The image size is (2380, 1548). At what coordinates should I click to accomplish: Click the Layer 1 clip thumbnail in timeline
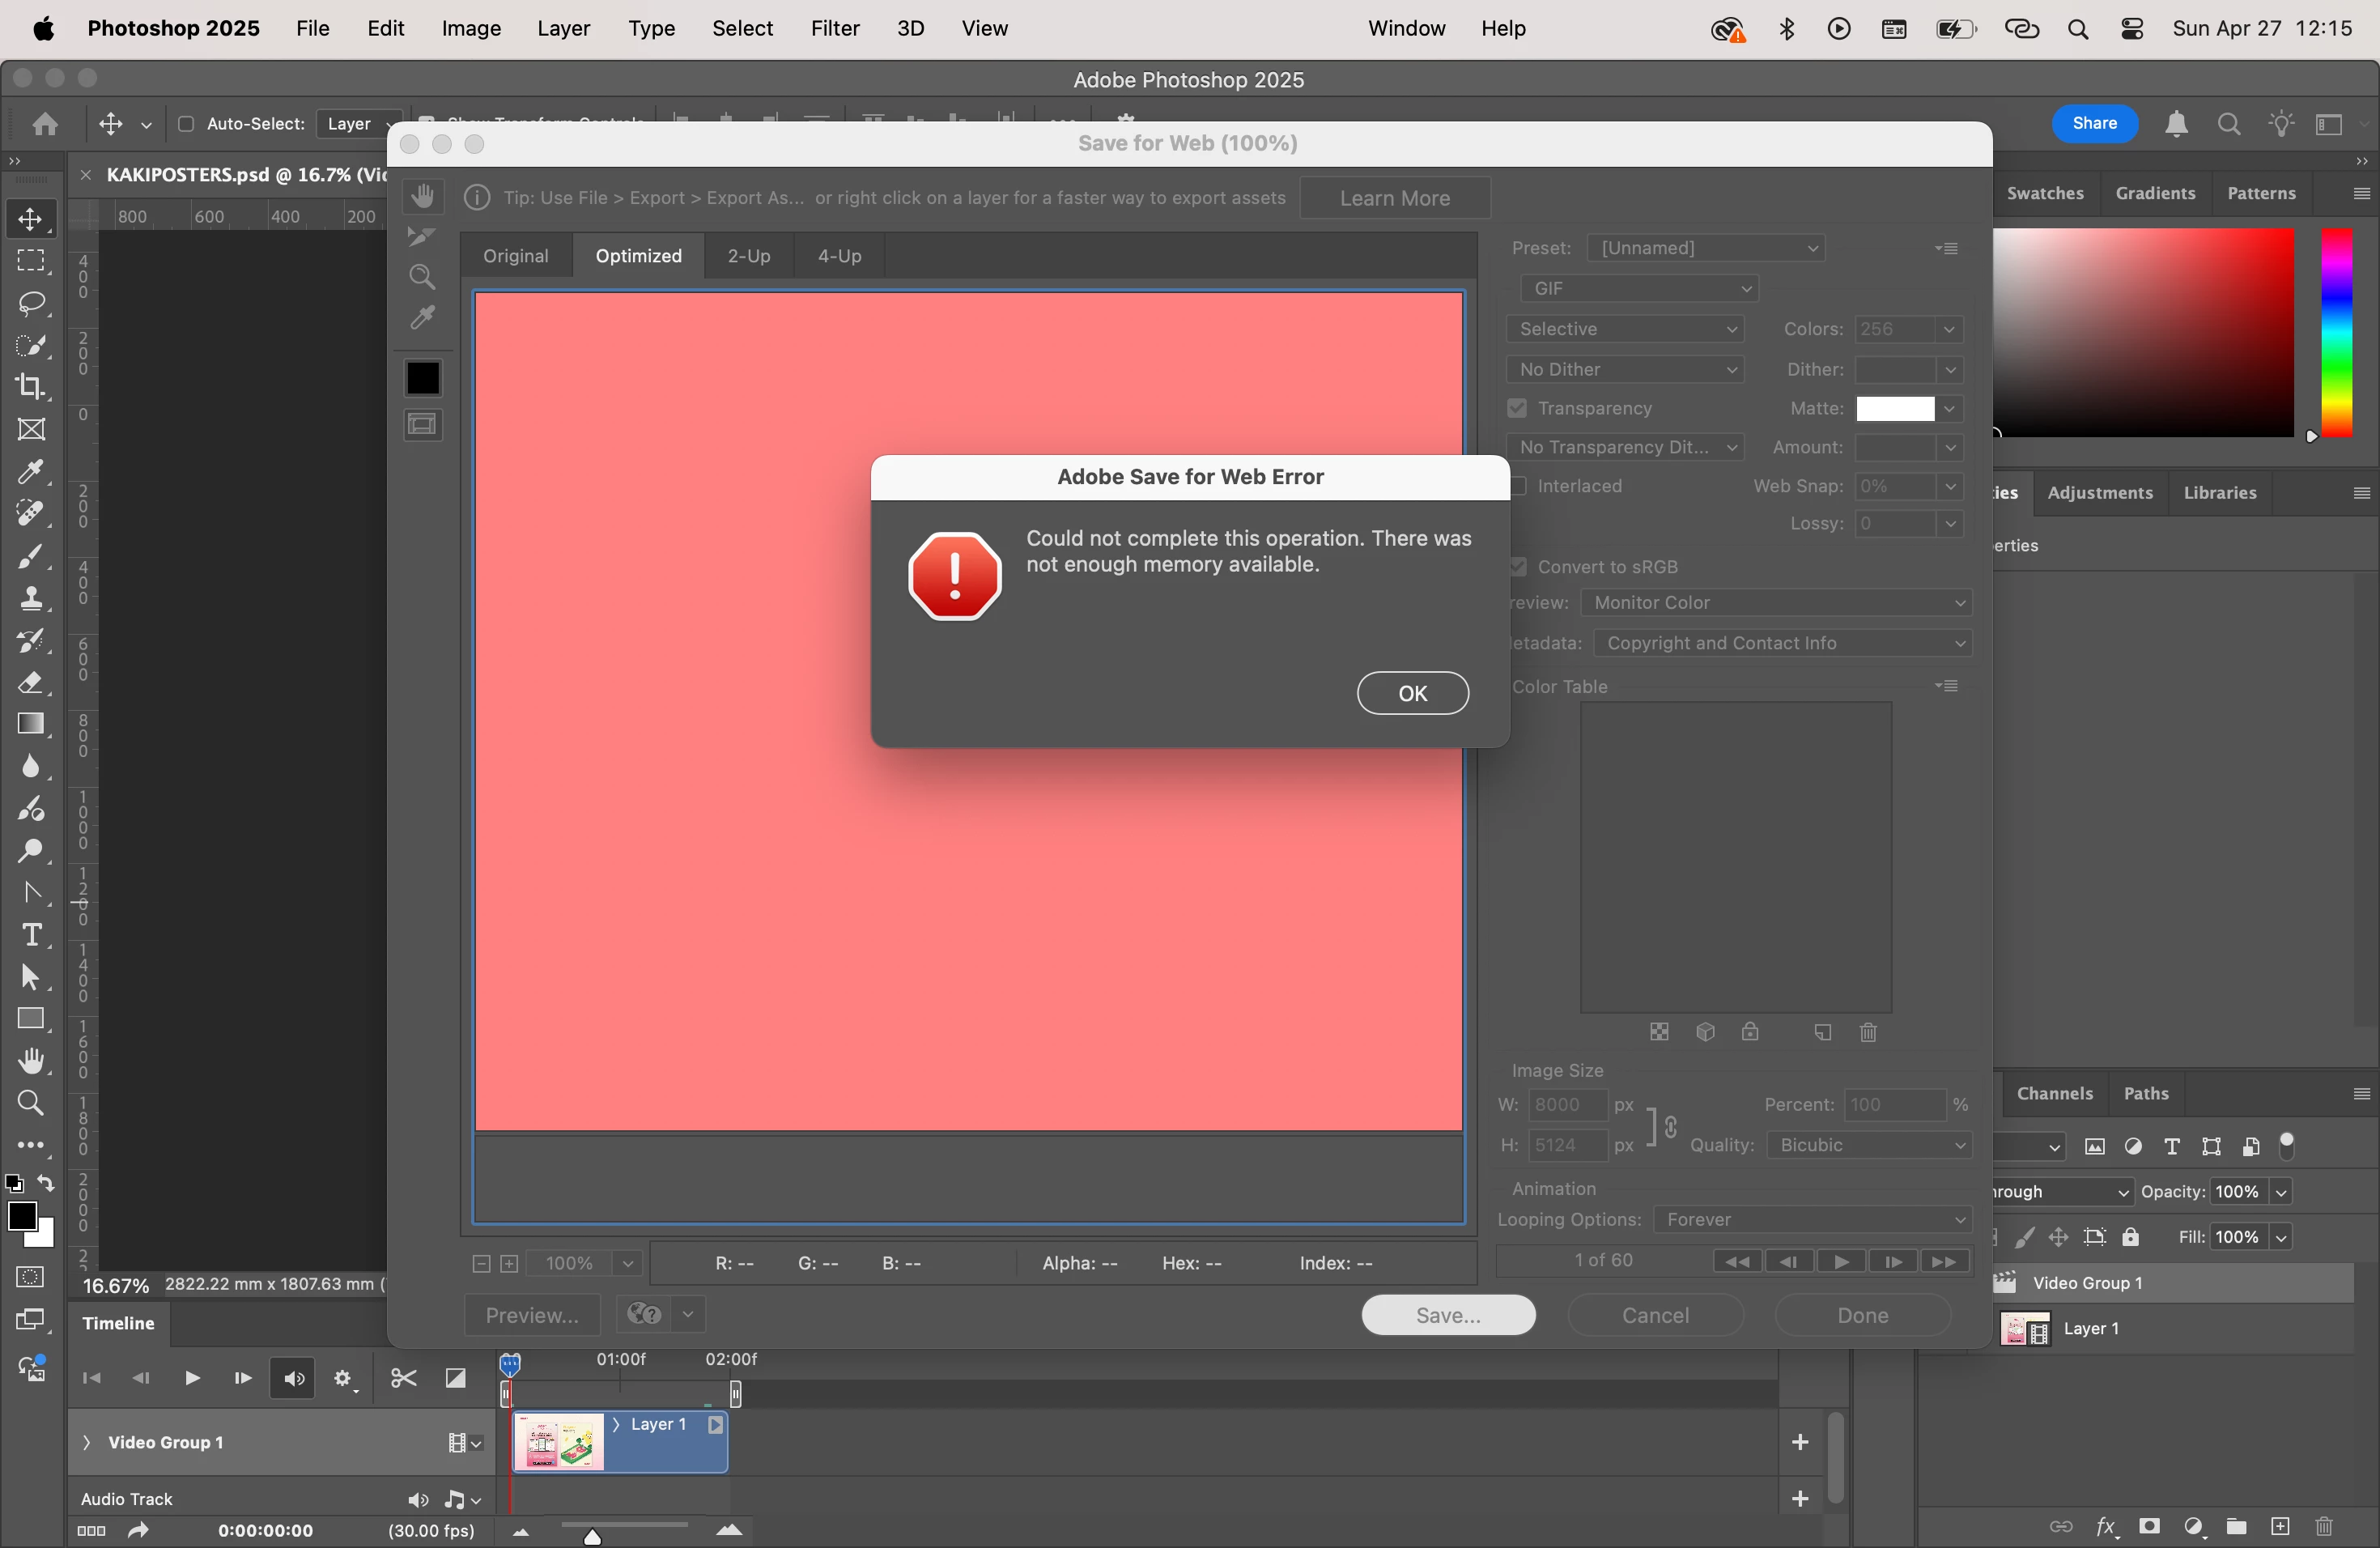coord(559,1443)
